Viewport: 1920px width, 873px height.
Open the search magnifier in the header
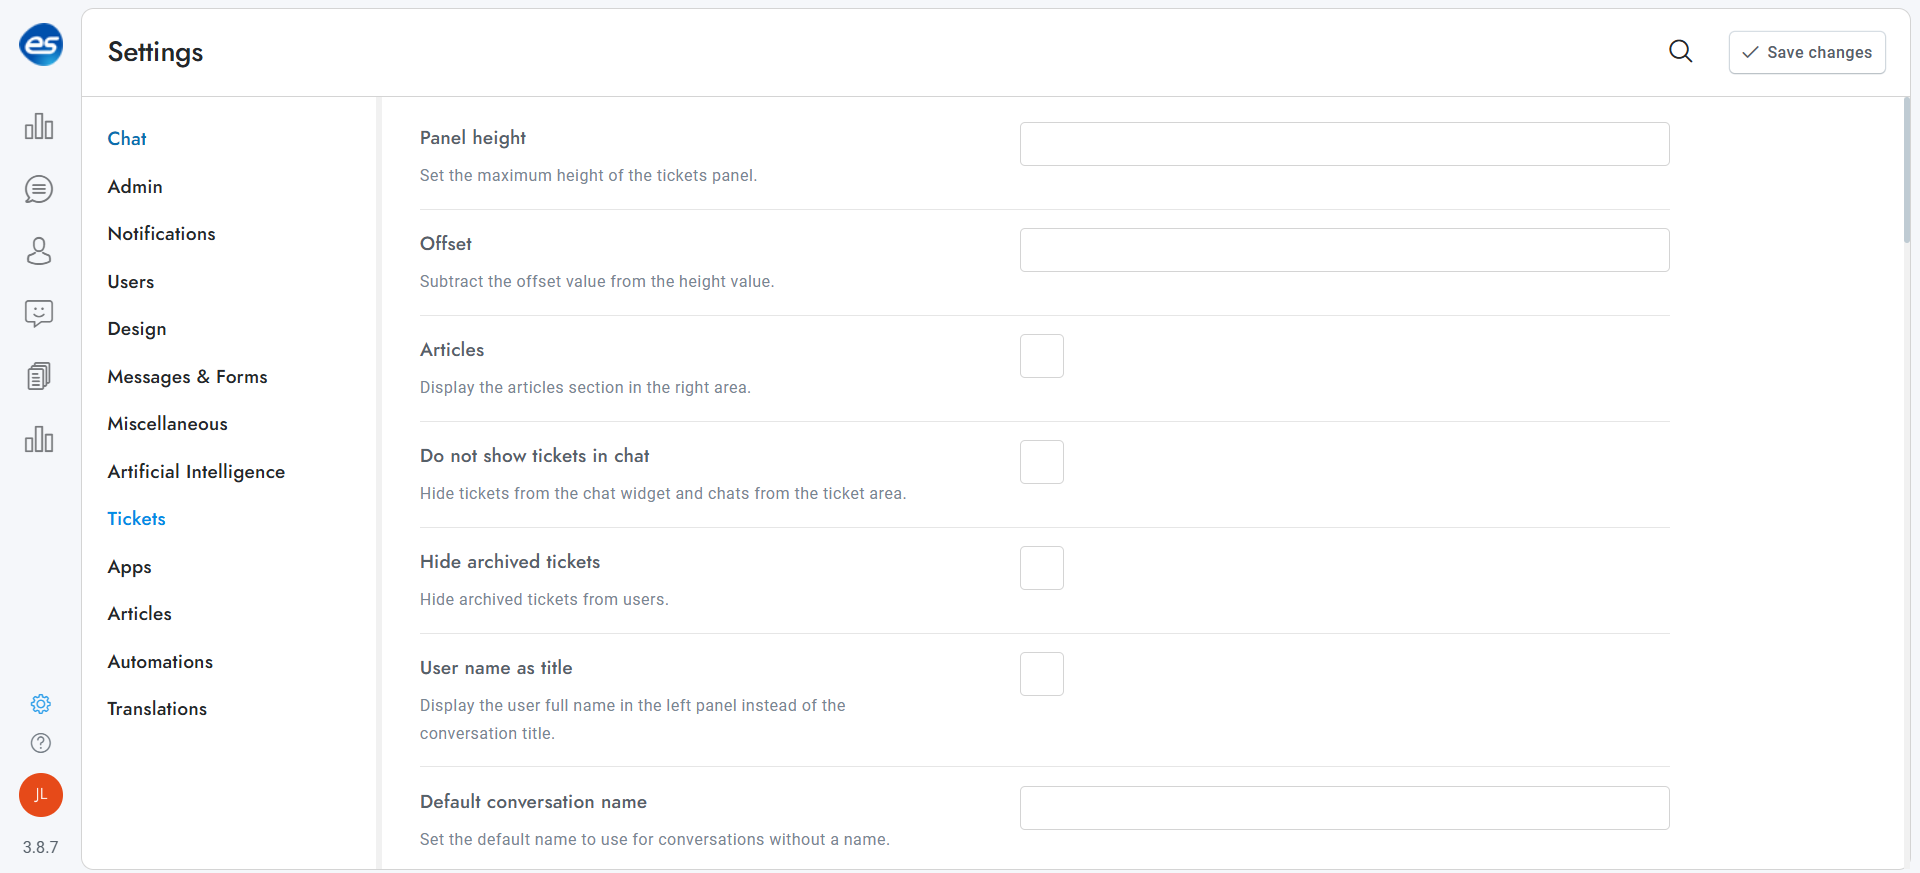(x=1681, y=51)
